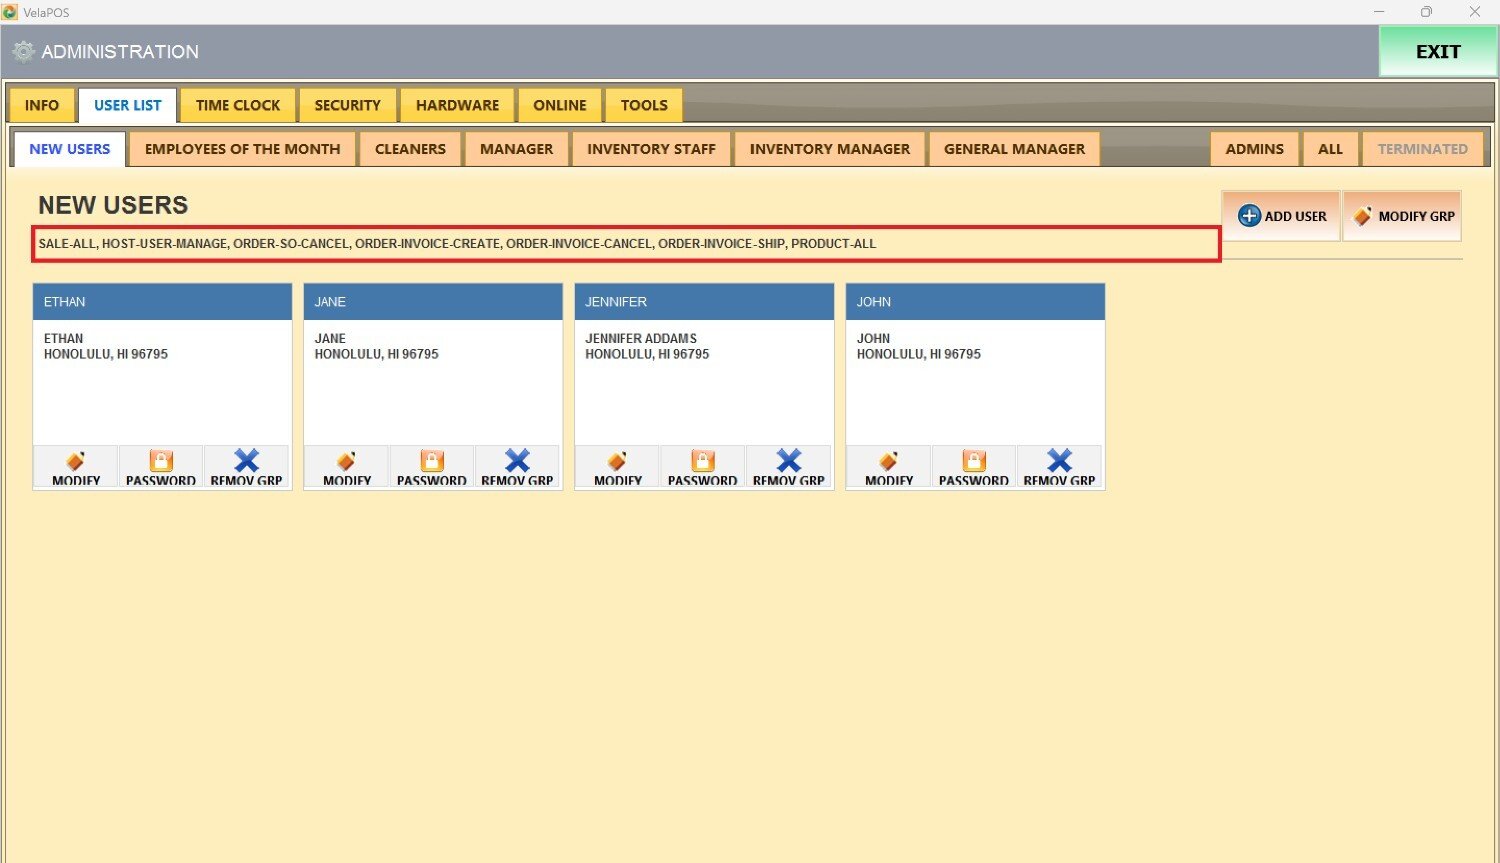The width and height of the screenshot is (1500, 863).
Task: Go to the Hardware tab
Action: (x=457, y=105)
